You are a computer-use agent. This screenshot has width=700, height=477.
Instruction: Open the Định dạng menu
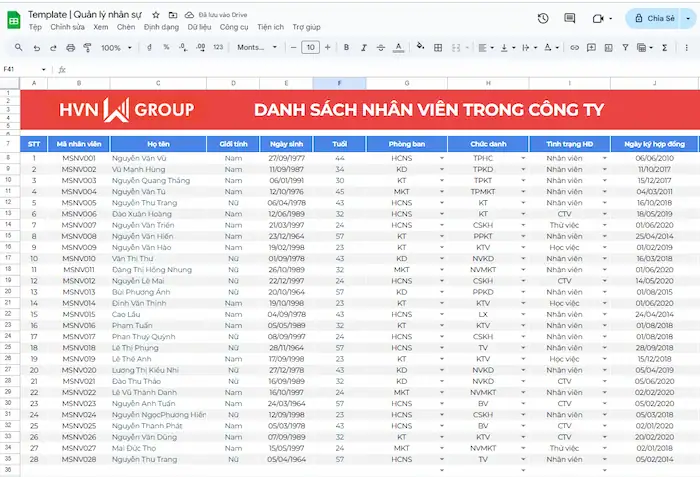[161, 27]
